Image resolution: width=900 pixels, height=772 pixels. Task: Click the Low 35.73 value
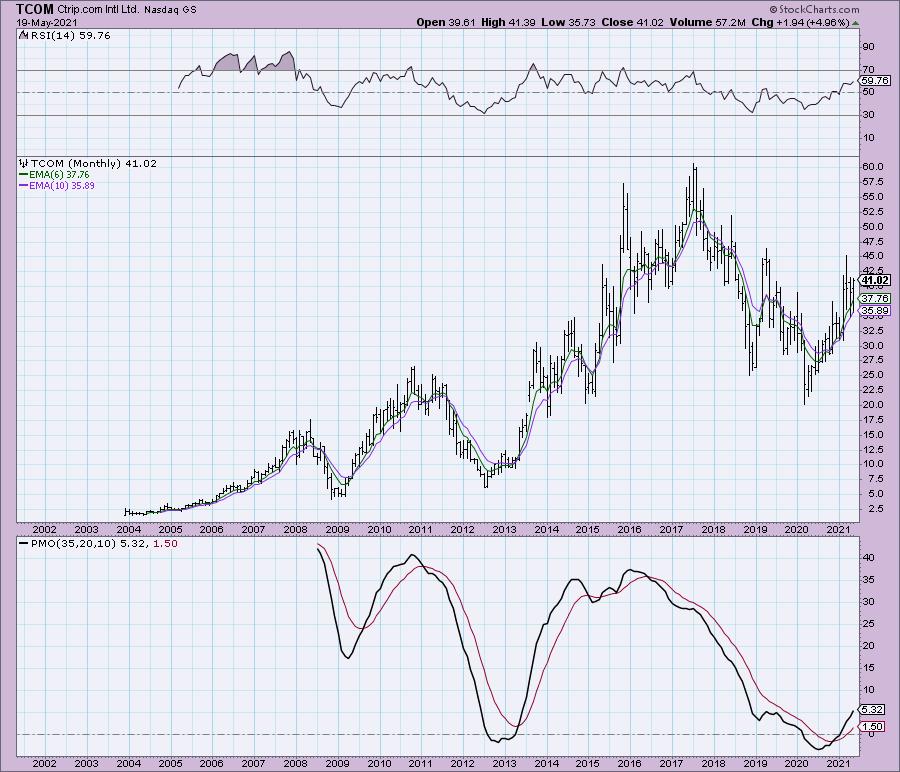(x=569, y=22)
